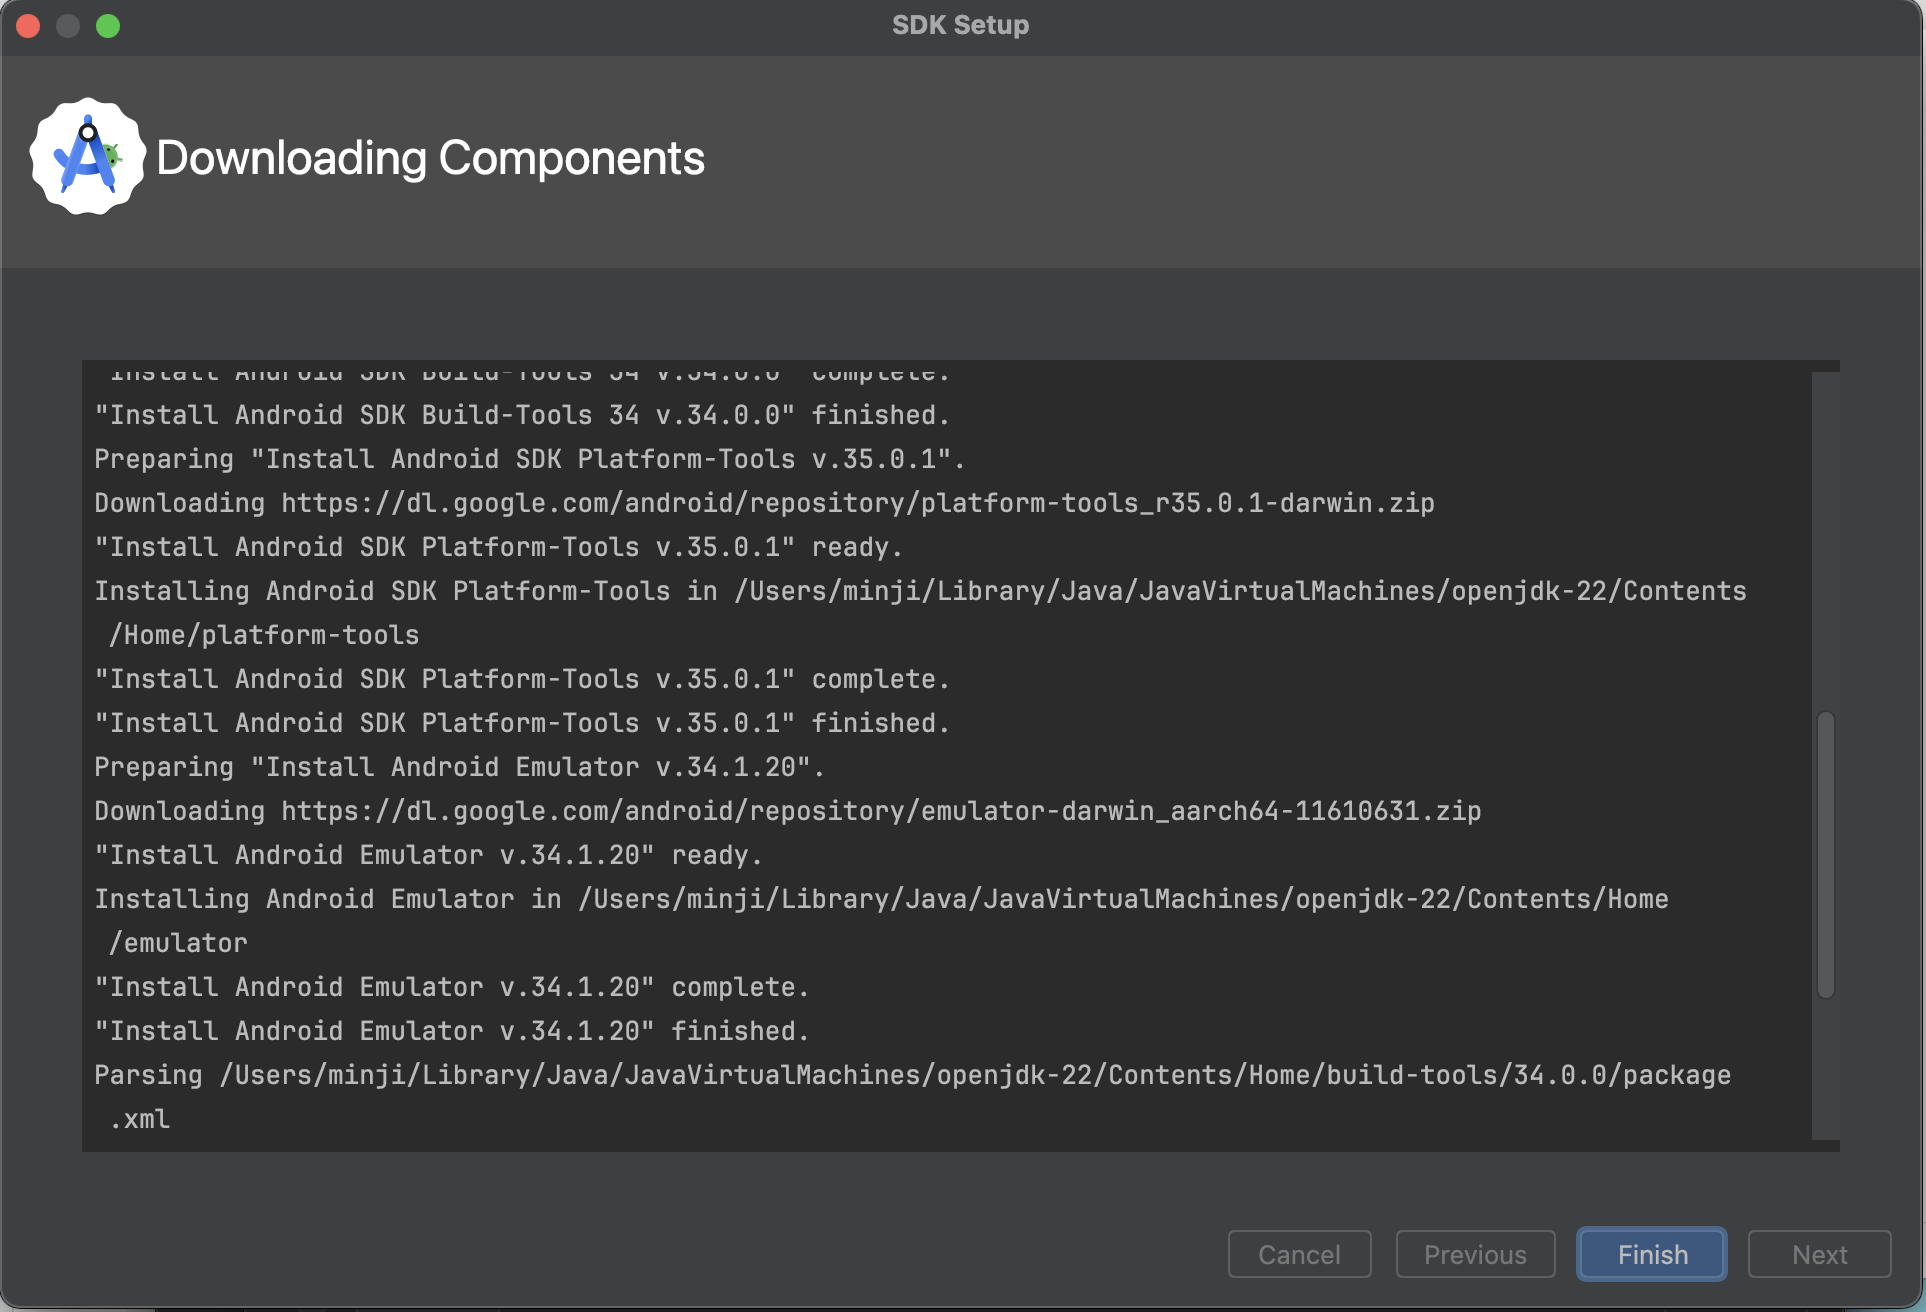The width and height of the screenshot is (1926, 1312).
Task: Click the Previous button
Action: coord(1475,1254)
